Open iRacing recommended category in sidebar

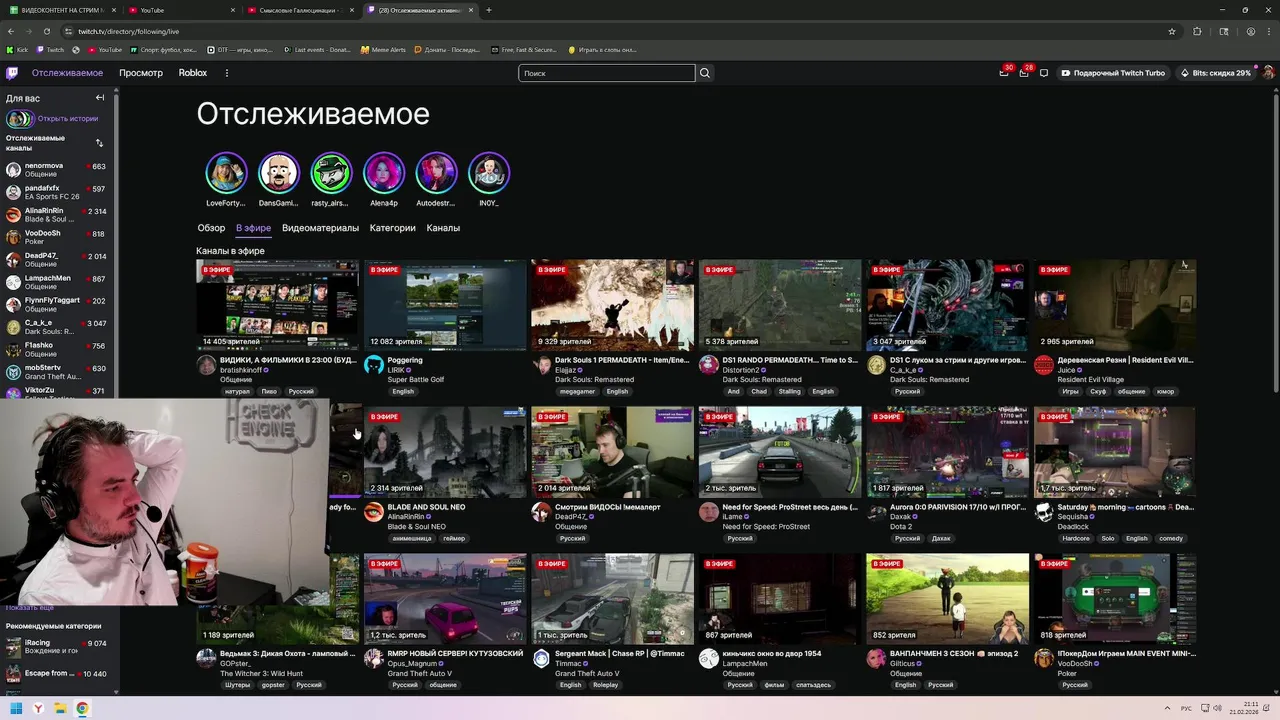pyautogui.click(x=57, y=647)
